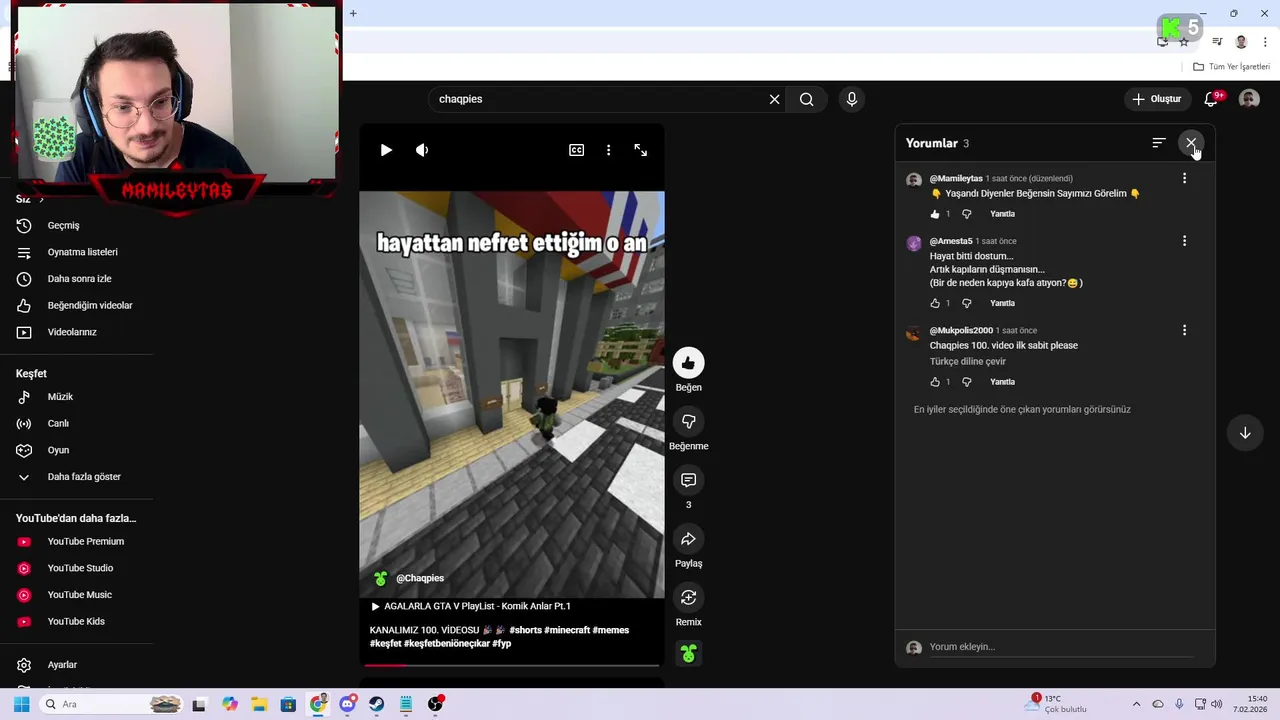Click the video progress bar

pyautogui.click(x=512, y=665)
